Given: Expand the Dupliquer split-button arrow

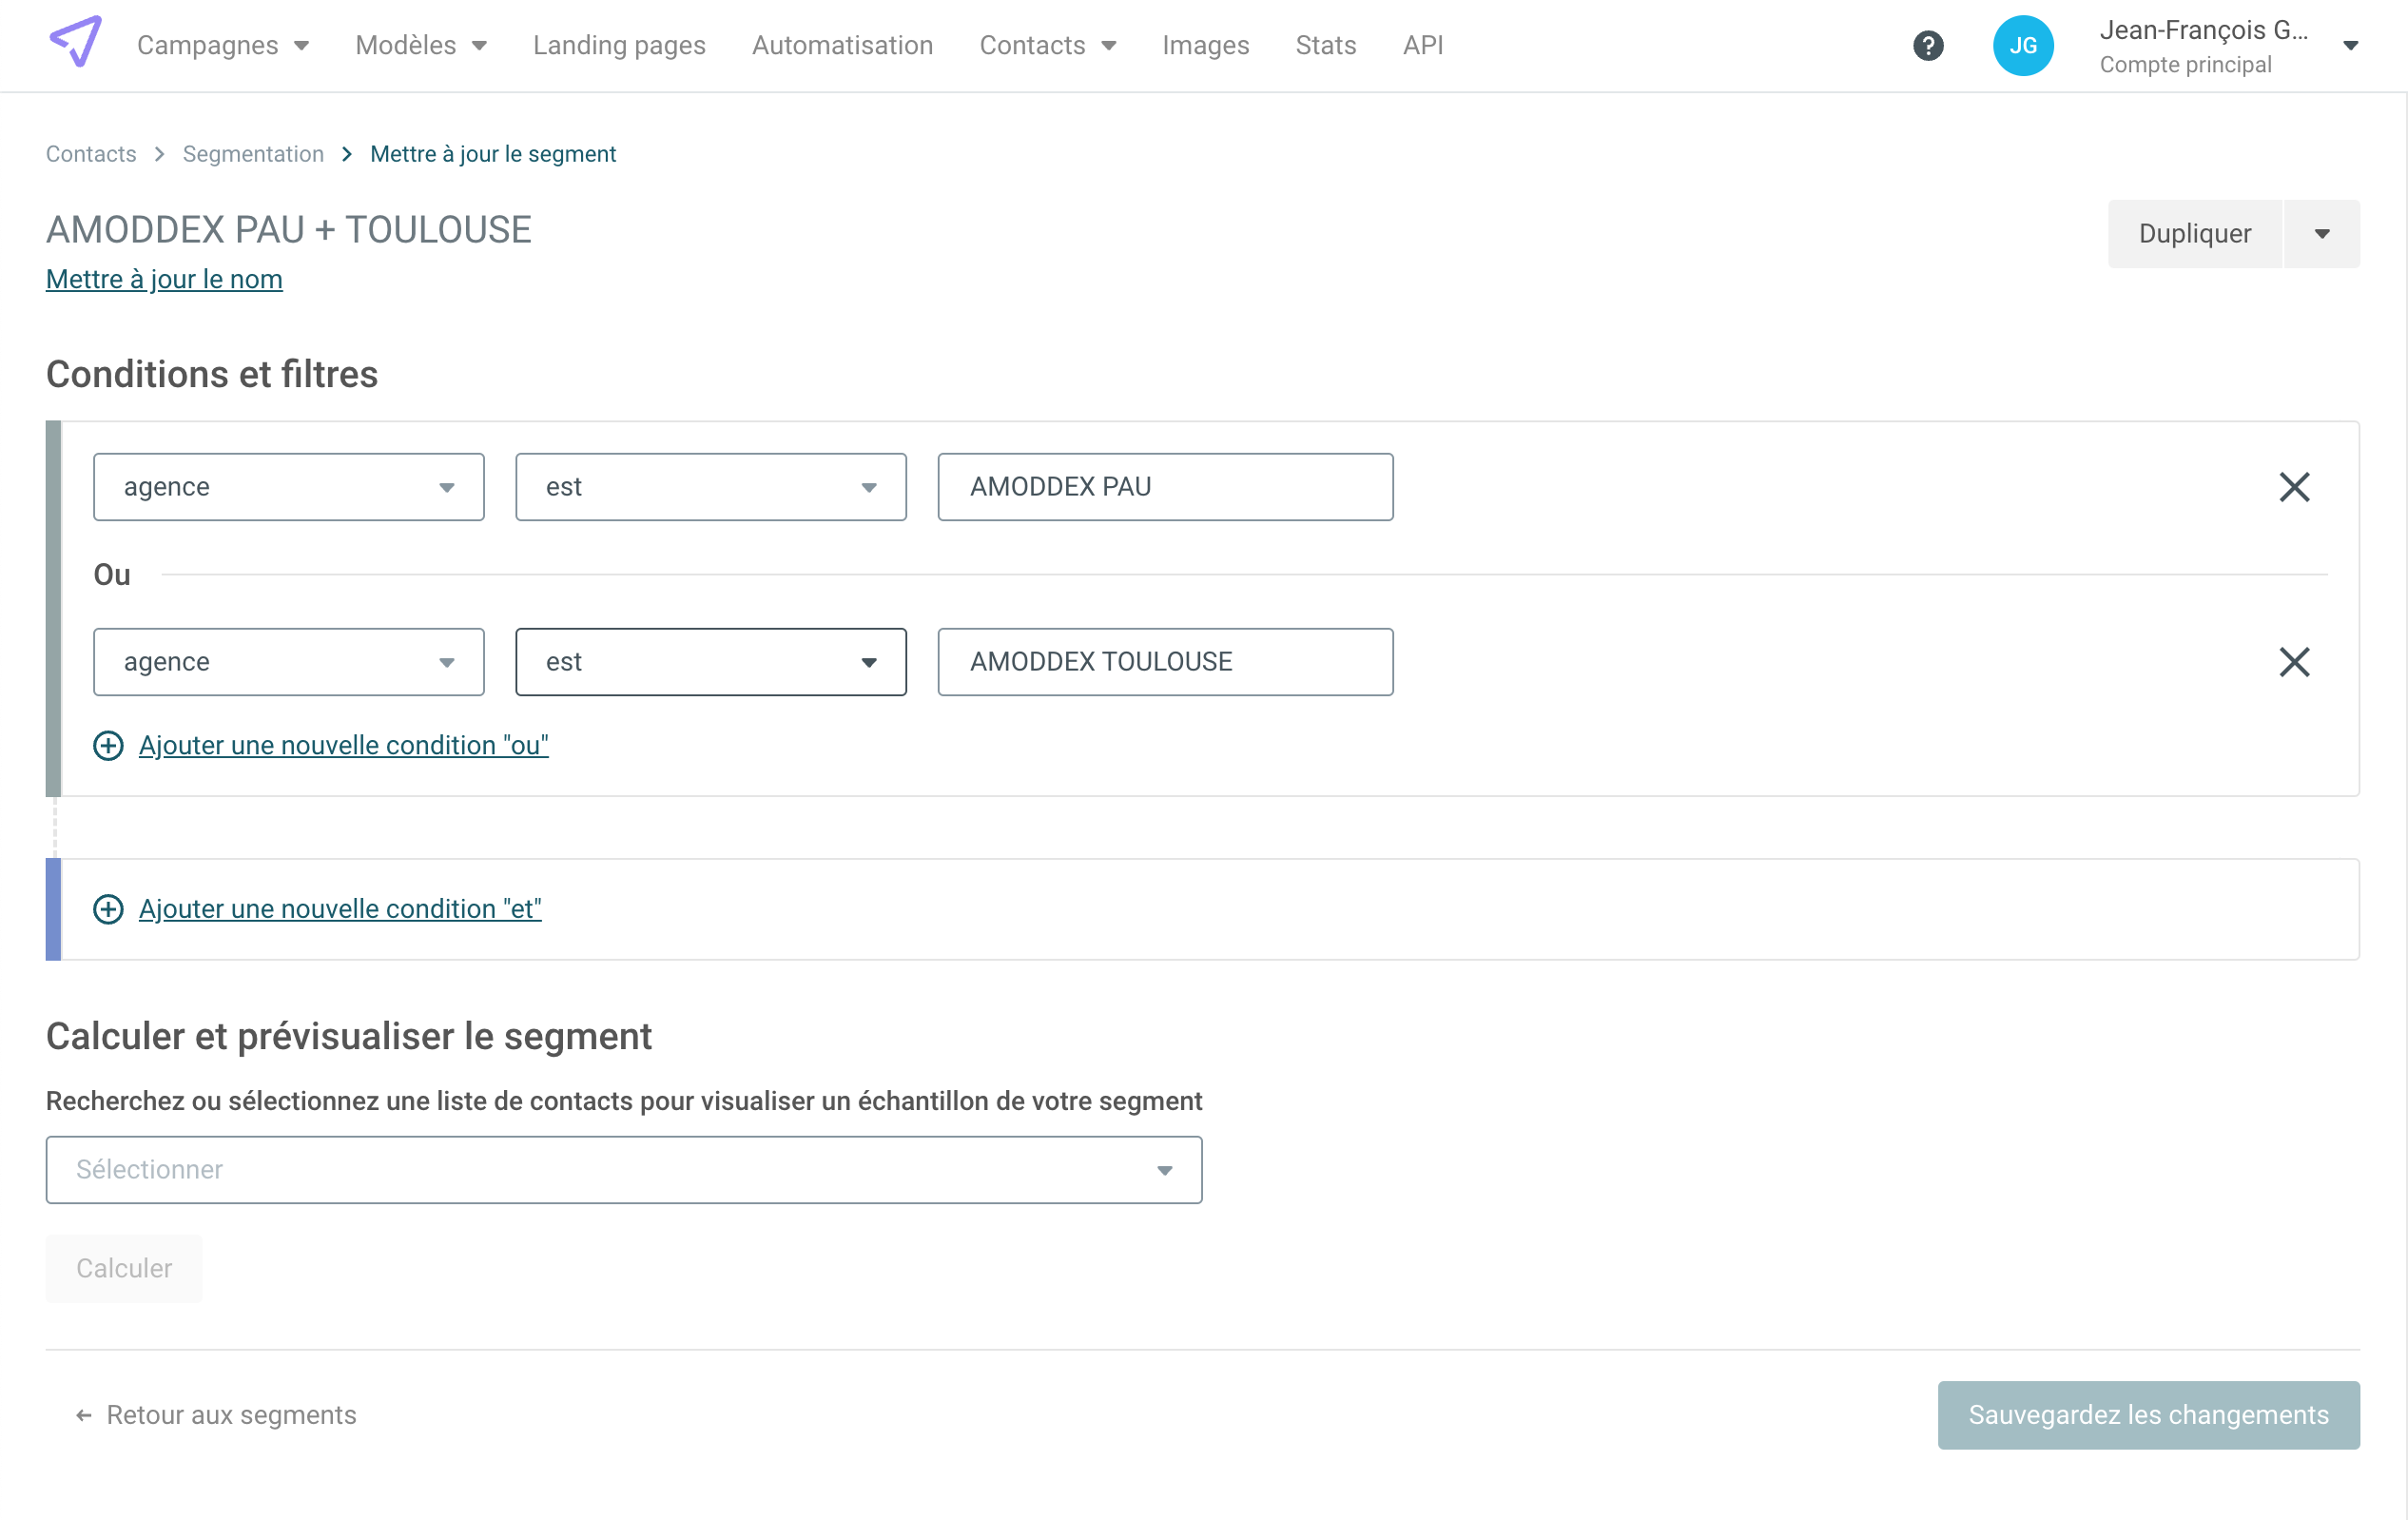Looking at the screenshot, I should (2321, 234).
